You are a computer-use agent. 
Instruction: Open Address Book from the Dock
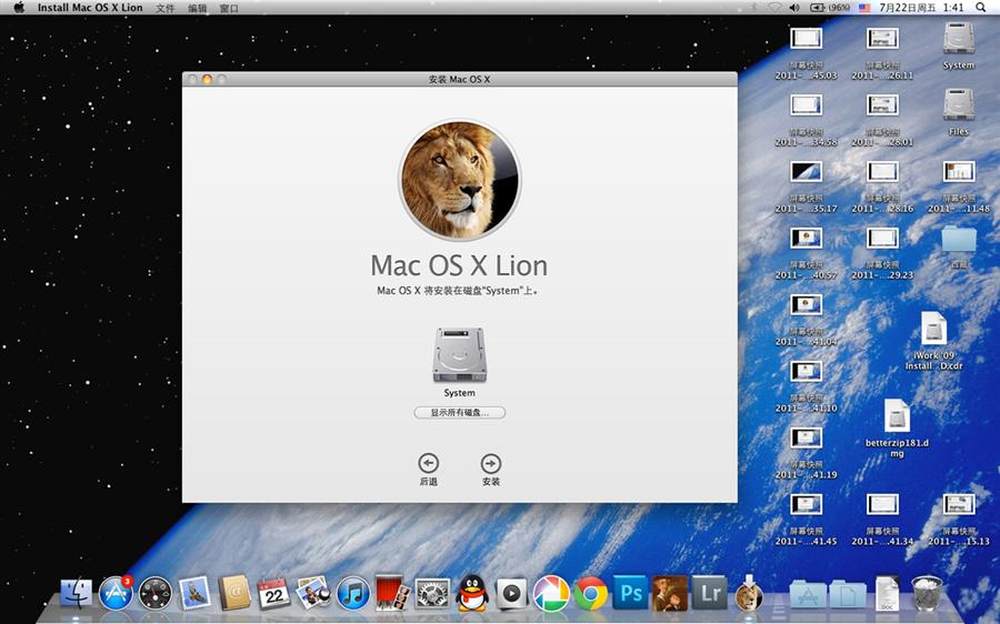[x=234, y=593]
